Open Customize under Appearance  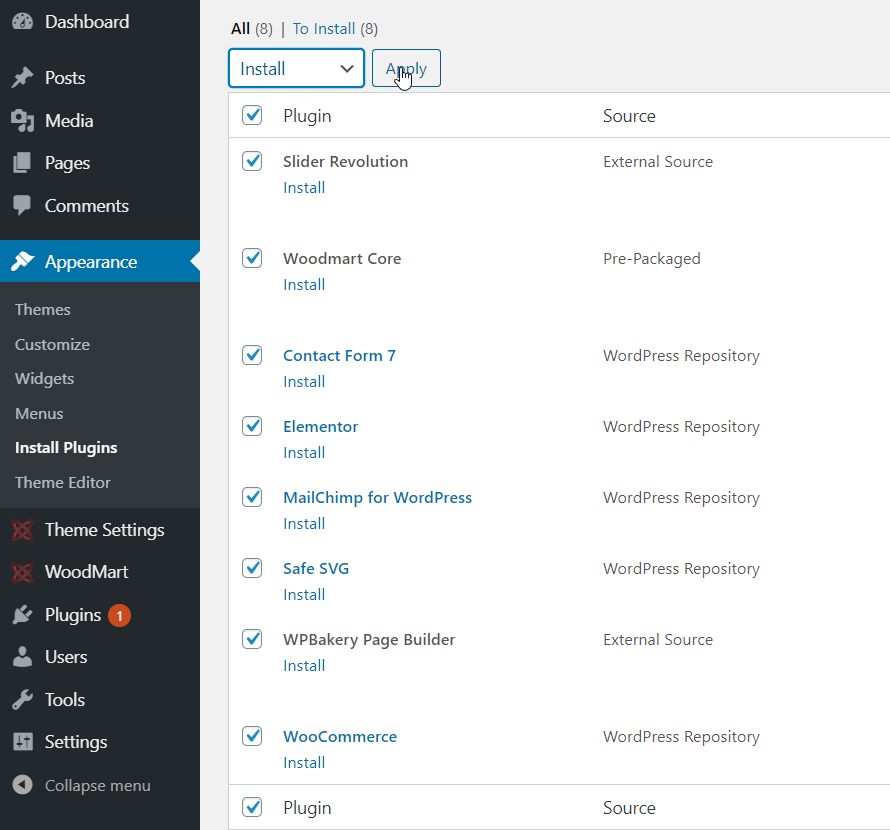click(x=52, y=344)
